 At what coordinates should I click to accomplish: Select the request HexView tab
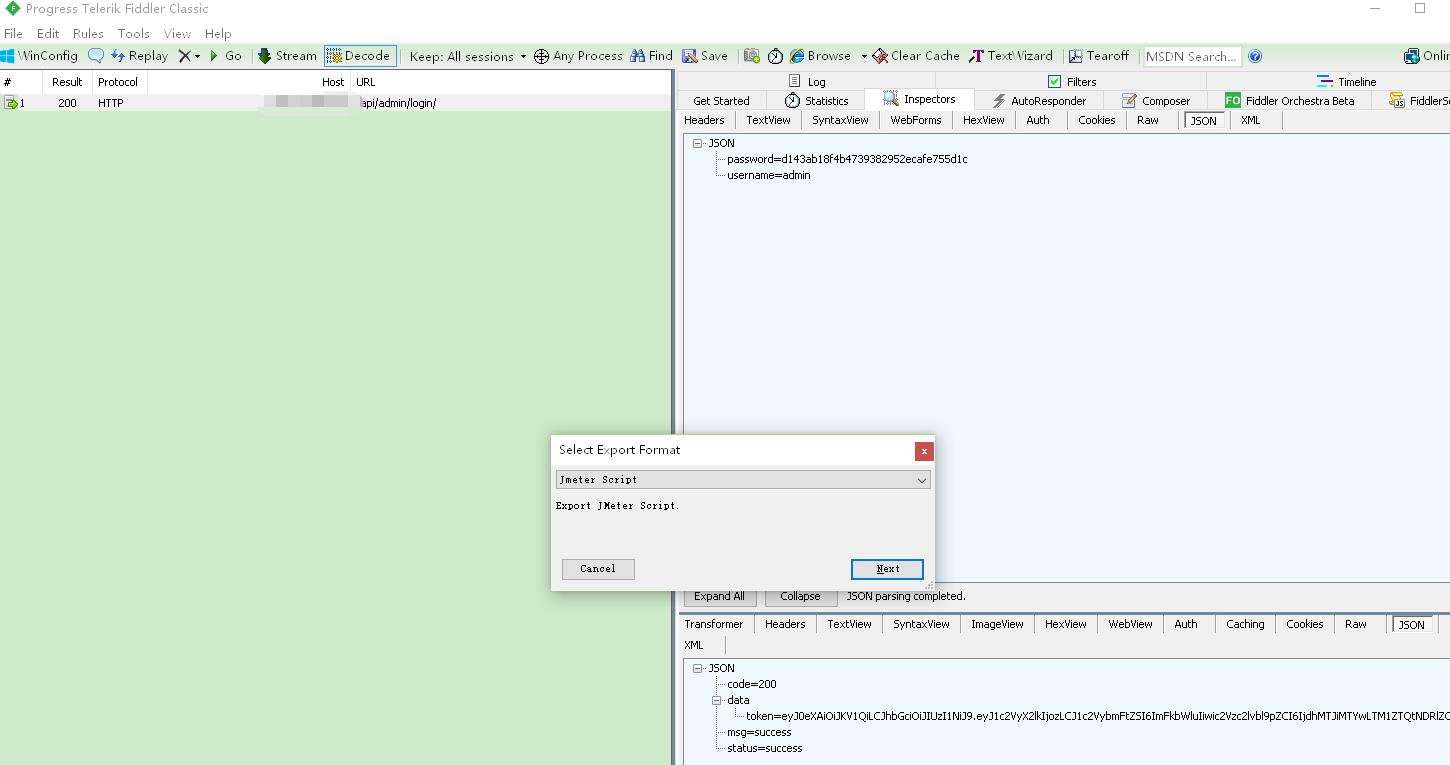tap(984, 120)
